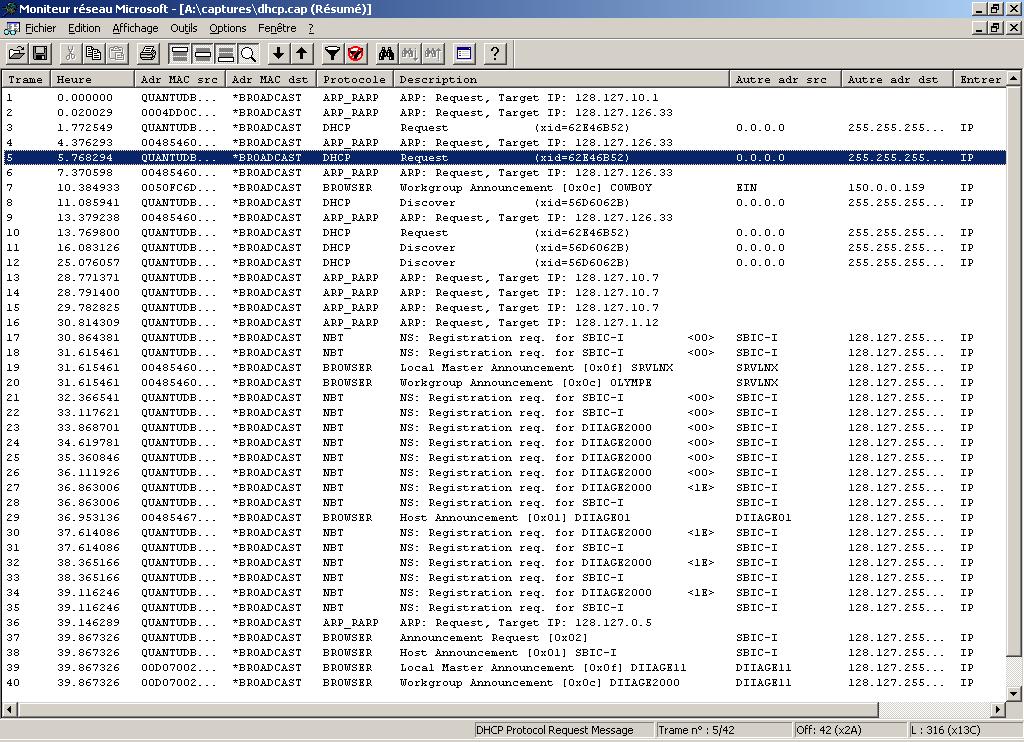The height and width of the screenshot is (742, 1024).
Task: Select frame 3 DHCP Request row
Action: pyautogui.click(x=504, y=128)
